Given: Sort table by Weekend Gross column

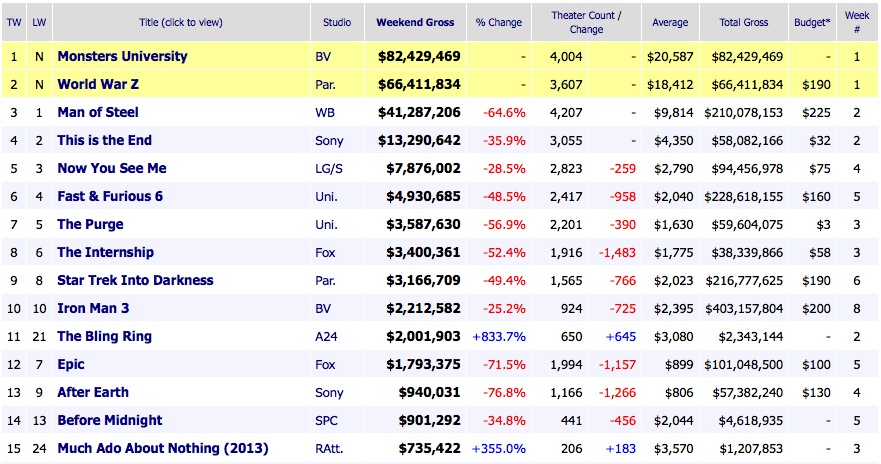Looking at the screenshot, I should [x=415, y=22].
